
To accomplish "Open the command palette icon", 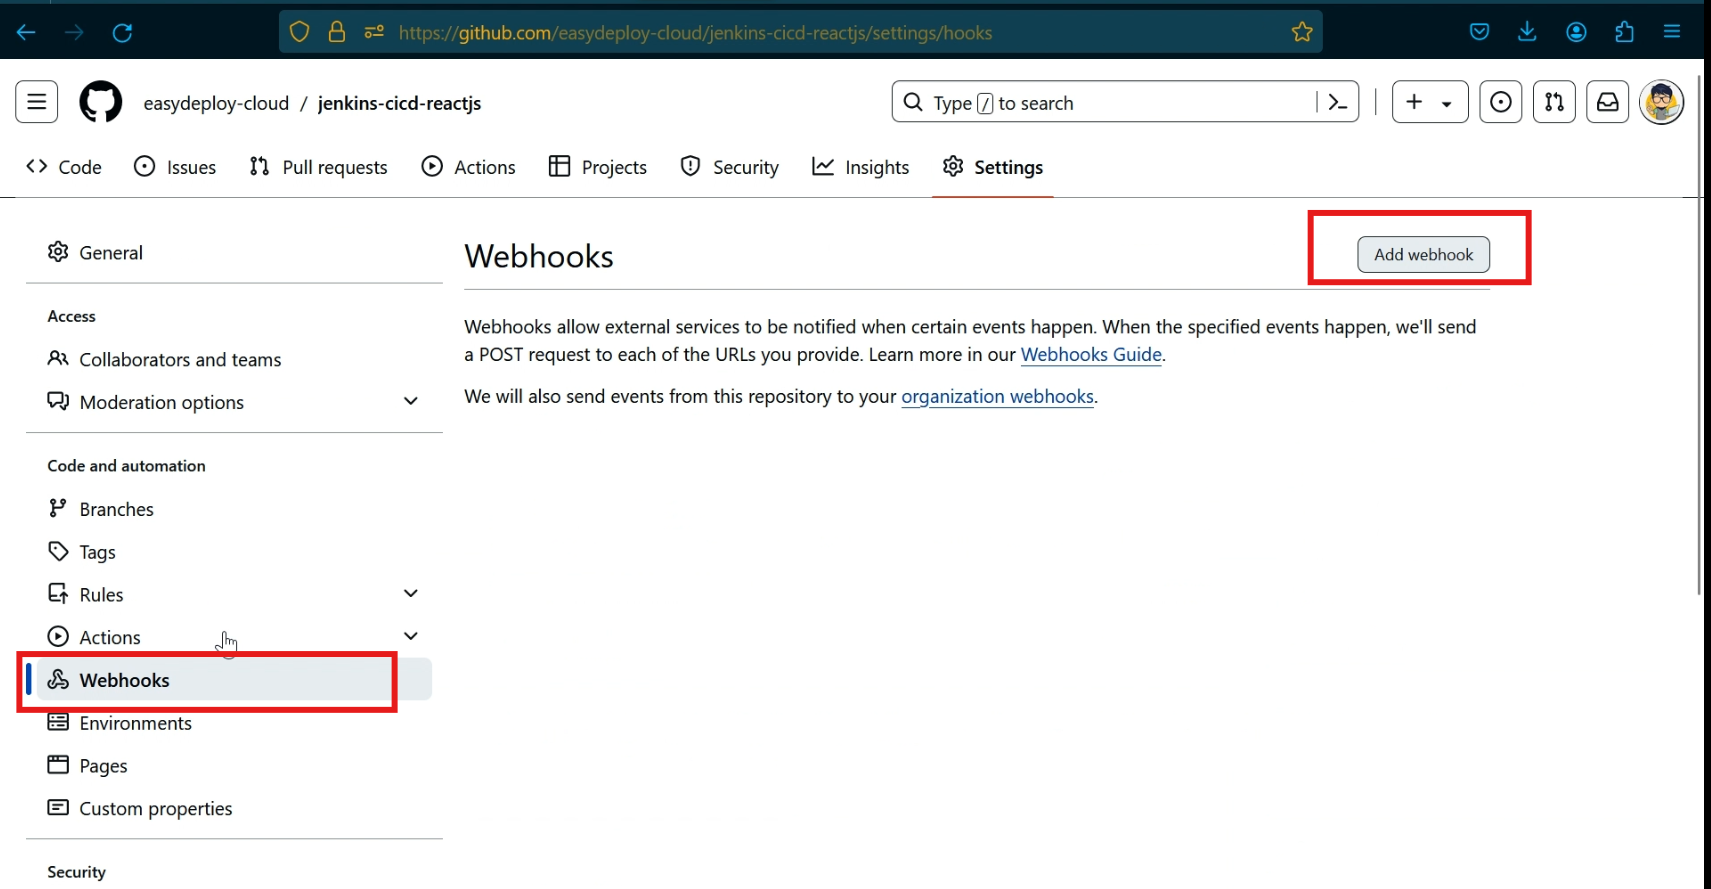I will [x=1337, y=102].
